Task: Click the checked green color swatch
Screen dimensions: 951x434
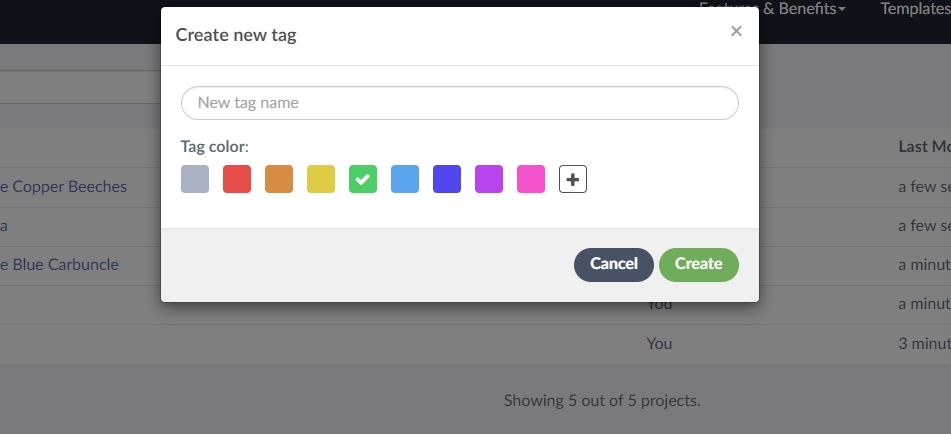Action: (x=363, y=179)
